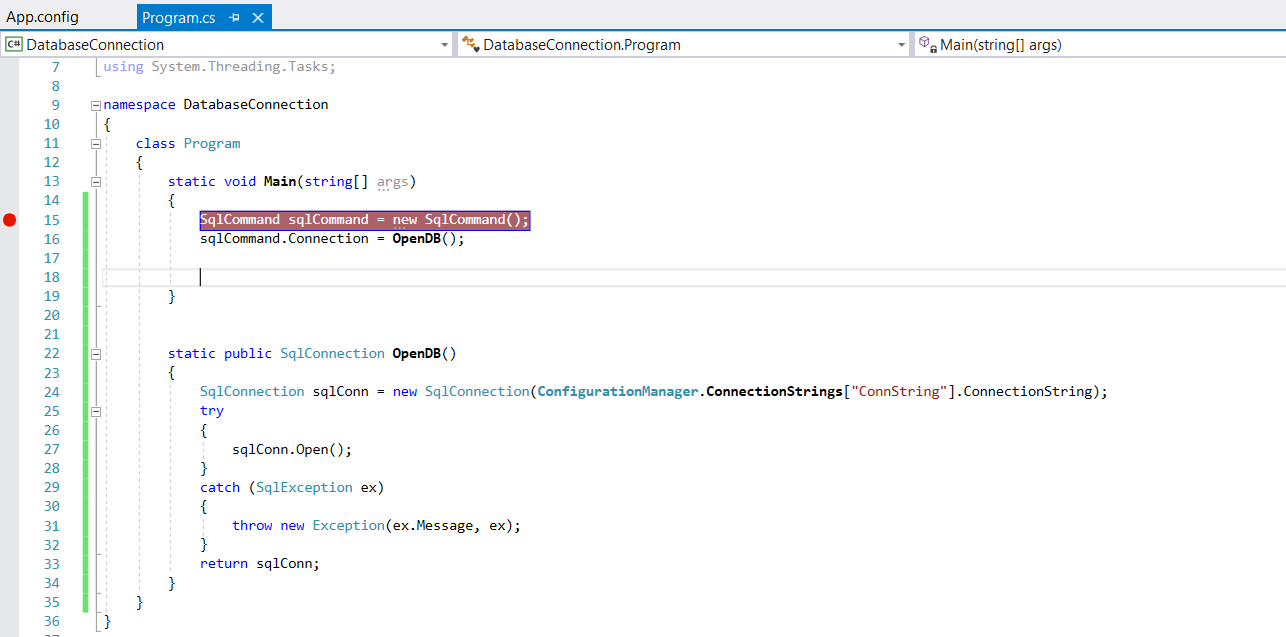Click the method icon beside Main(string[] args)
Image resolution: width=1286 pixels, height=637 pixels.
(927, 44)
